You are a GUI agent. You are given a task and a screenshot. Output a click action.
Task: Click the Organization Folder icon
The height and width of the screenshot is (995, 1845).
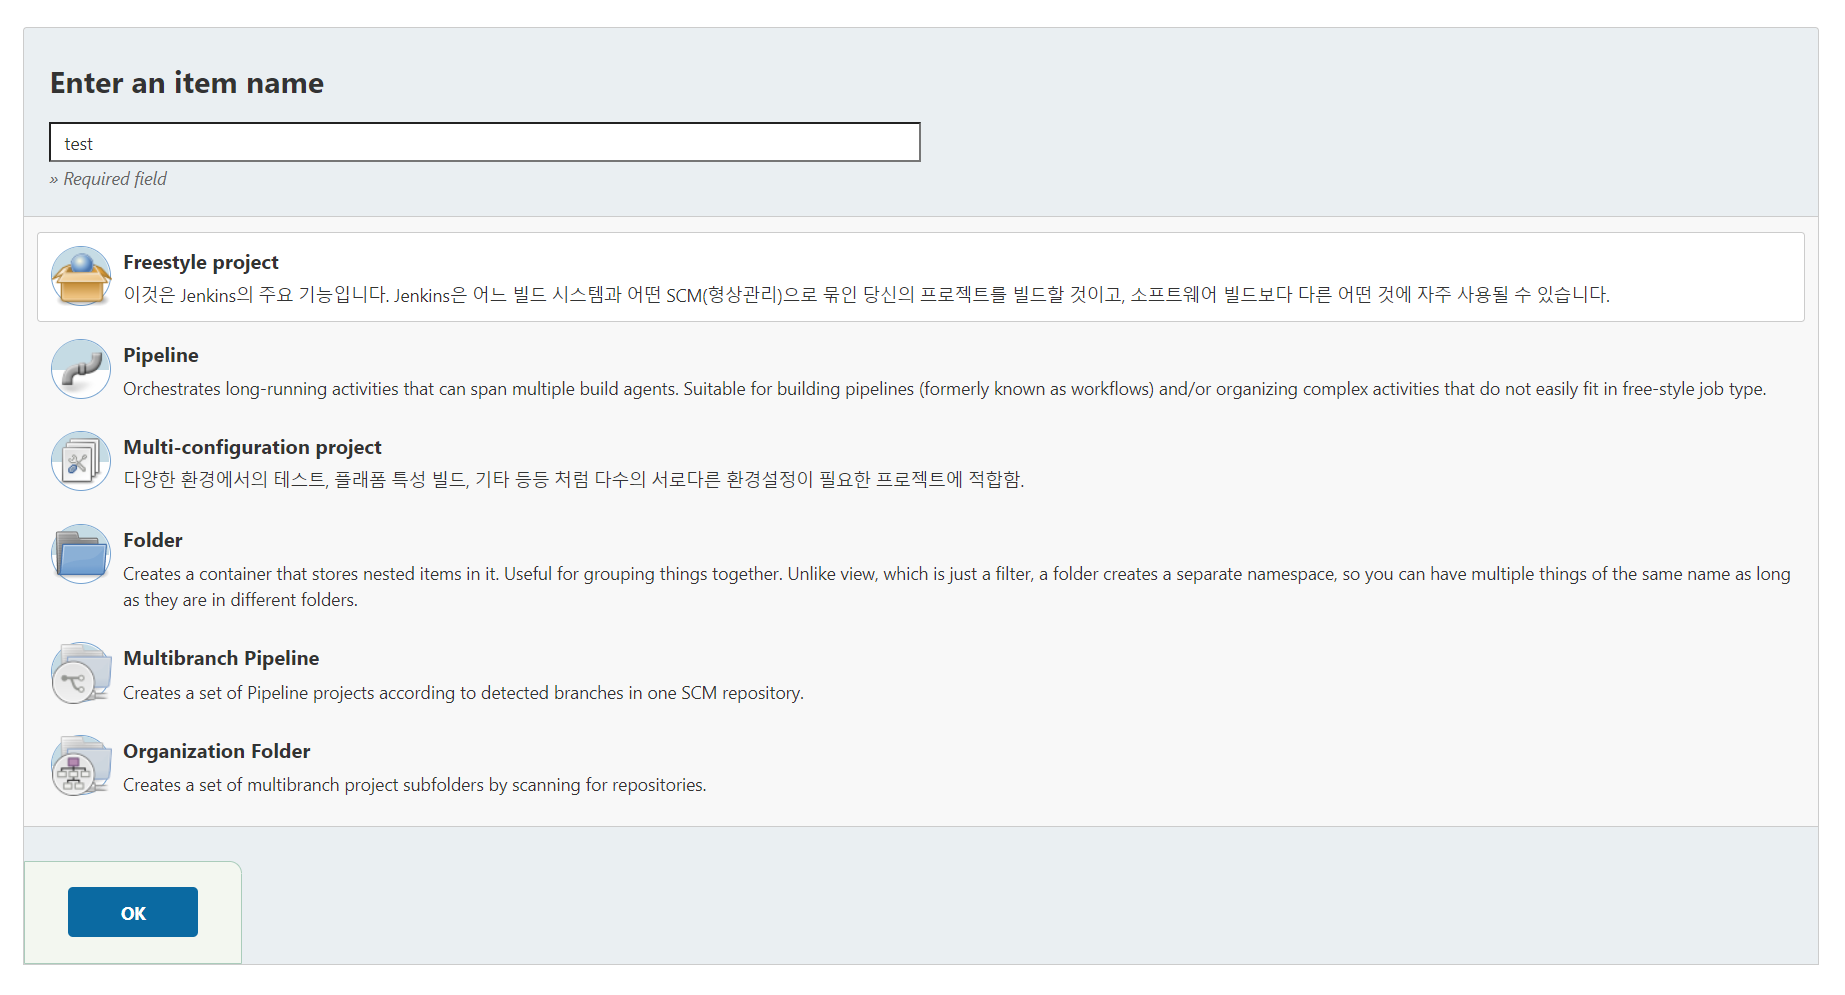tap(81, 765)
